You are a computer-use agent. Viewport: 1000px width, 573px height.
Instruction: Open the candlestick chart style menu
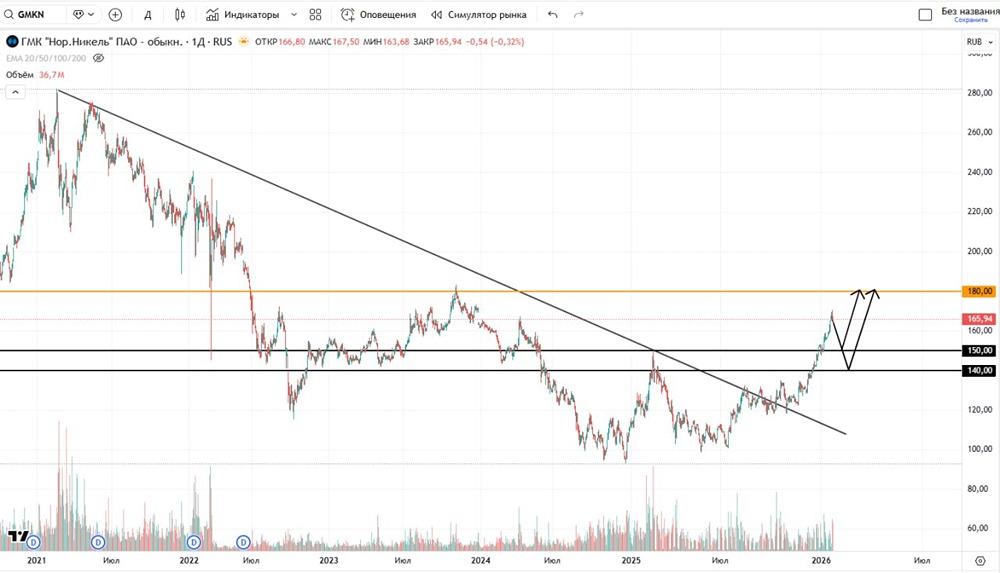[x=180, y=14]
